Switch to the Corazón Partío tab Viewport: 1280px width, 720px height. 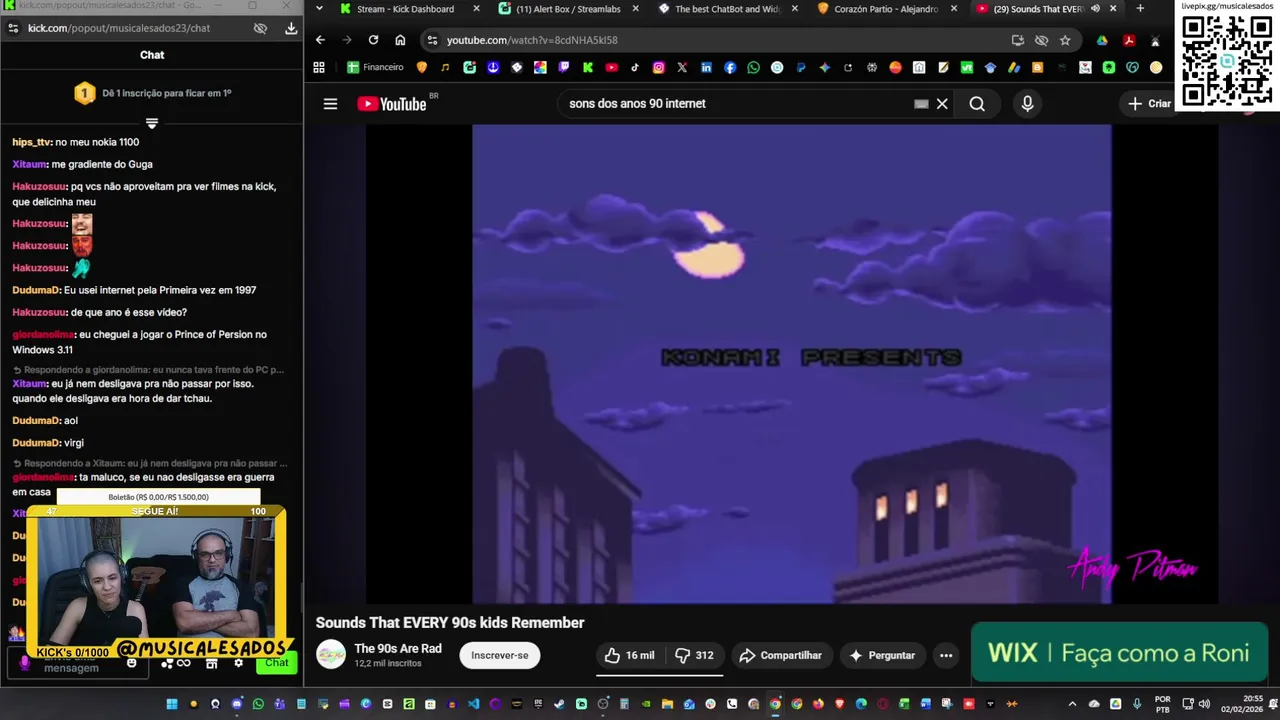click(x=886, y=9)
